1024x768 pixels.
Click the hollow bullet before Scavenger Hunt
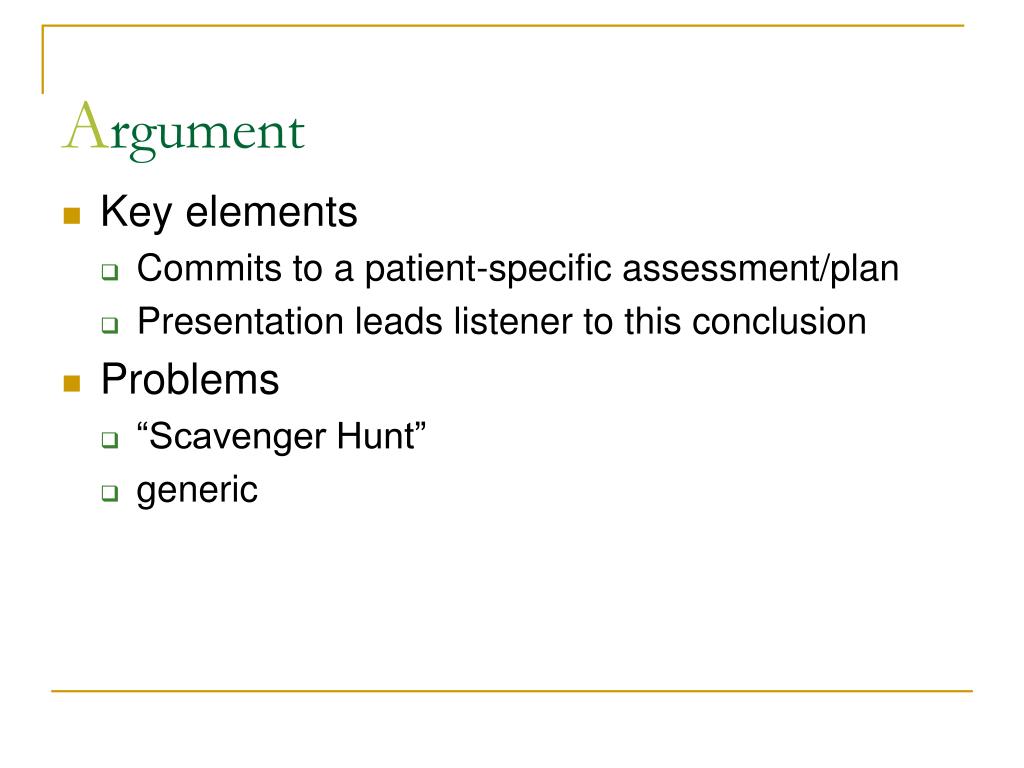click(110, 440)
